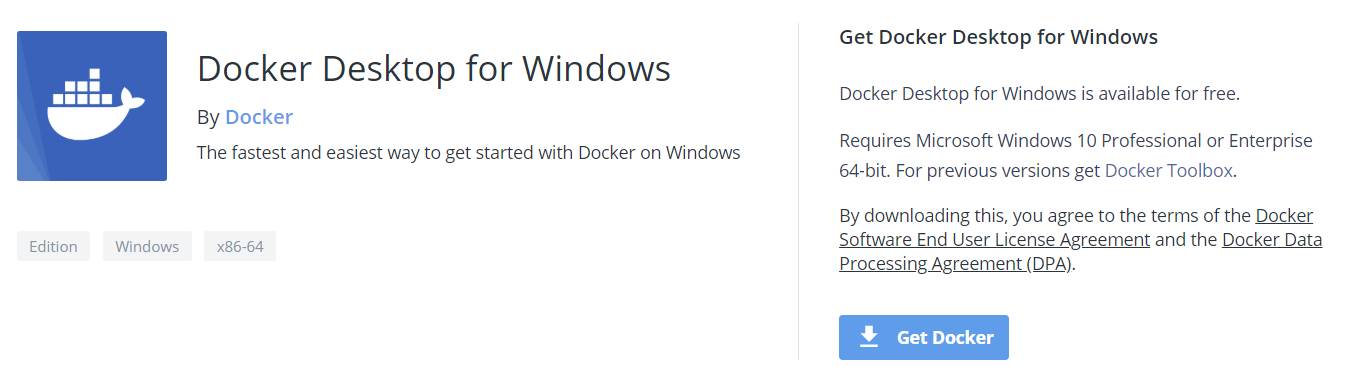Viewport: 1346px width, 382px height.
Task: Click the By downloading this agreement text
Action: point(1045,215)
